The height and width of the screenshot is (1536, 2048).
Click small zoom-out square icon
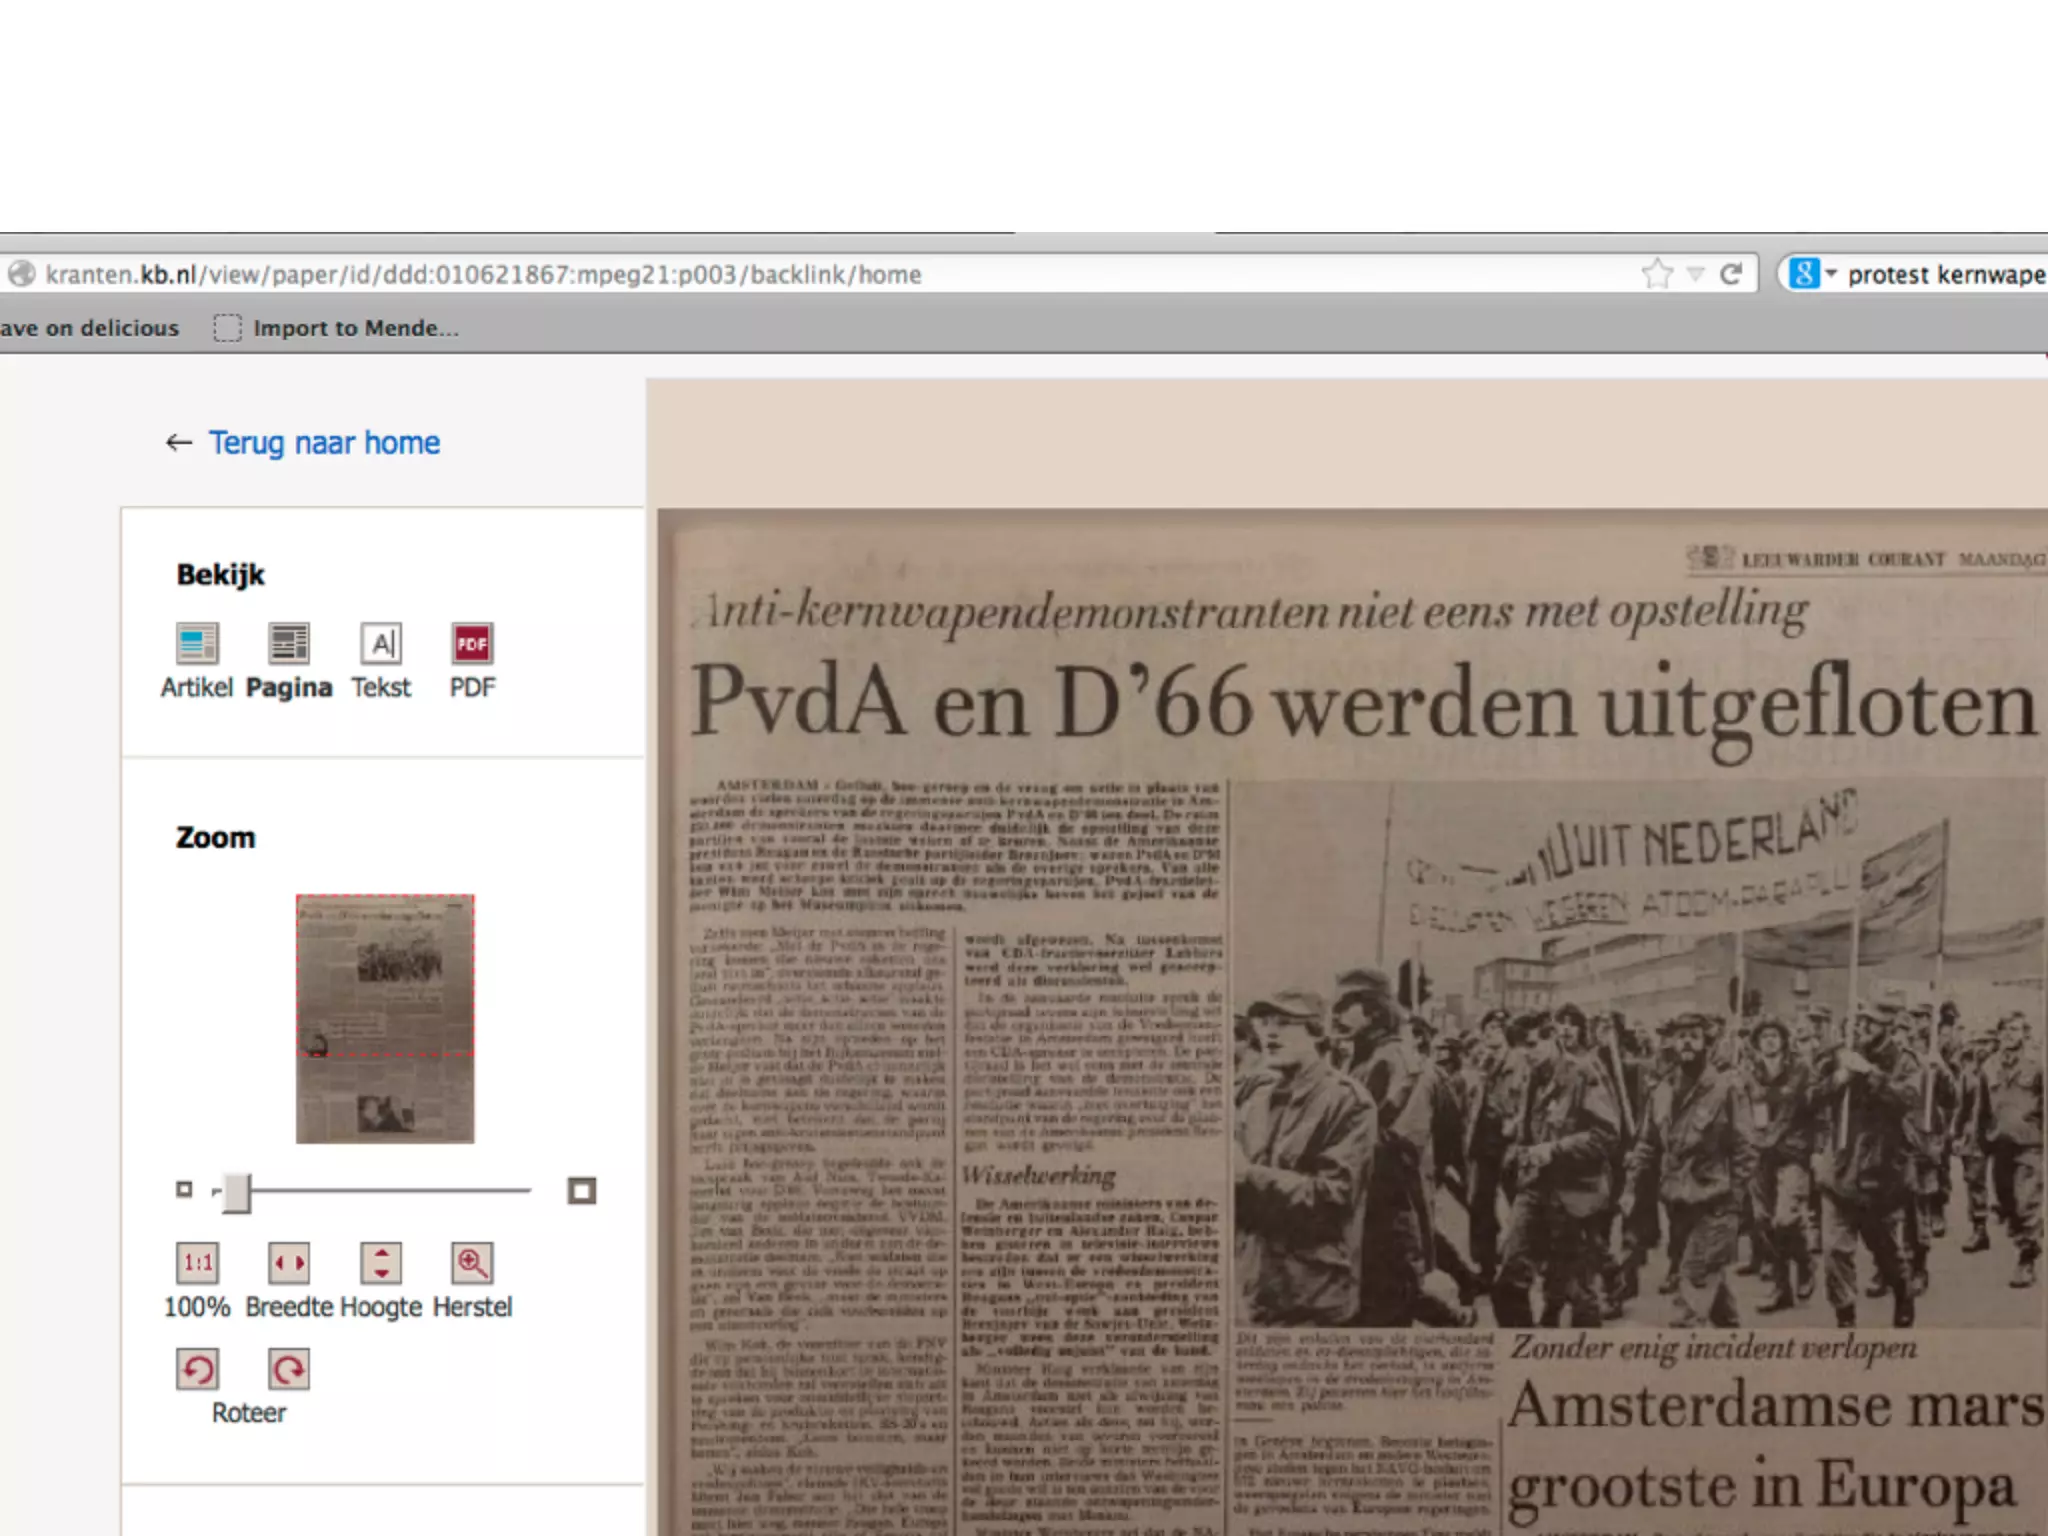(184, 1189)
